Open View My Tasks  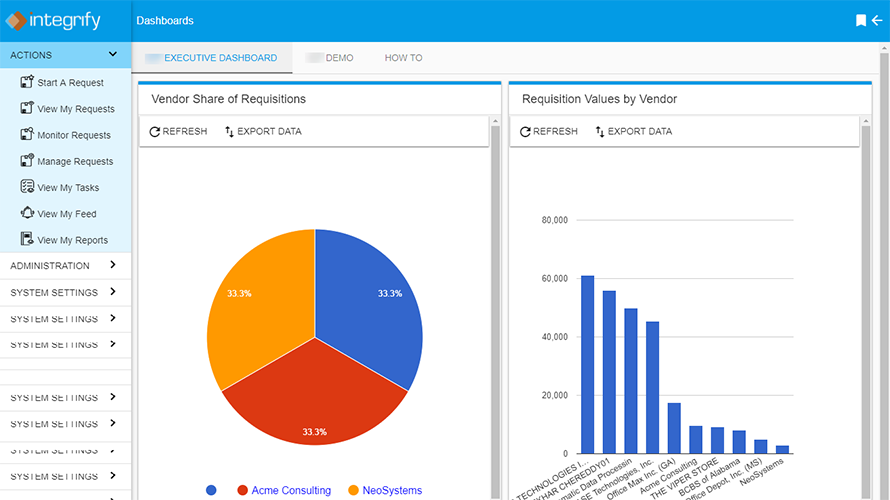[x=68, y=187]
